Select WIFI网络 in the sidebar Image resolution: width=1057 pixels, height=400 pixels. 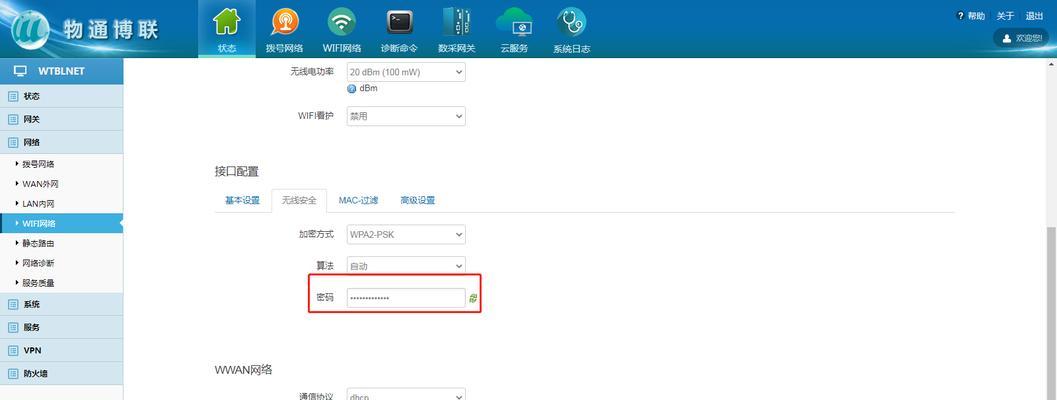pos(61,223)
